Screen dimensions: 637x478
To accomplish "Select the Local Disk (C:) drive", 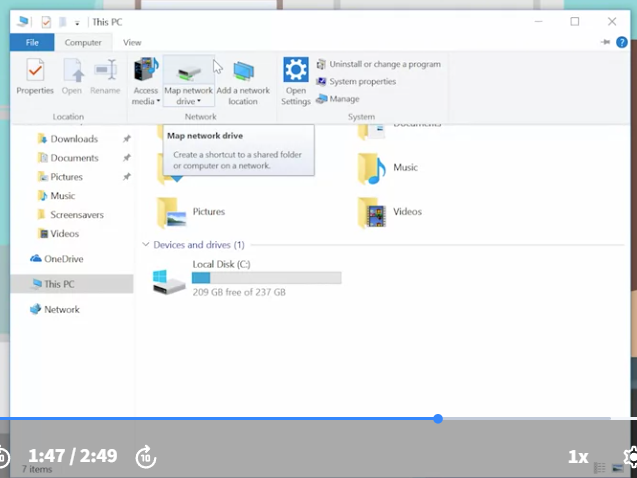I will coord(247,278).
